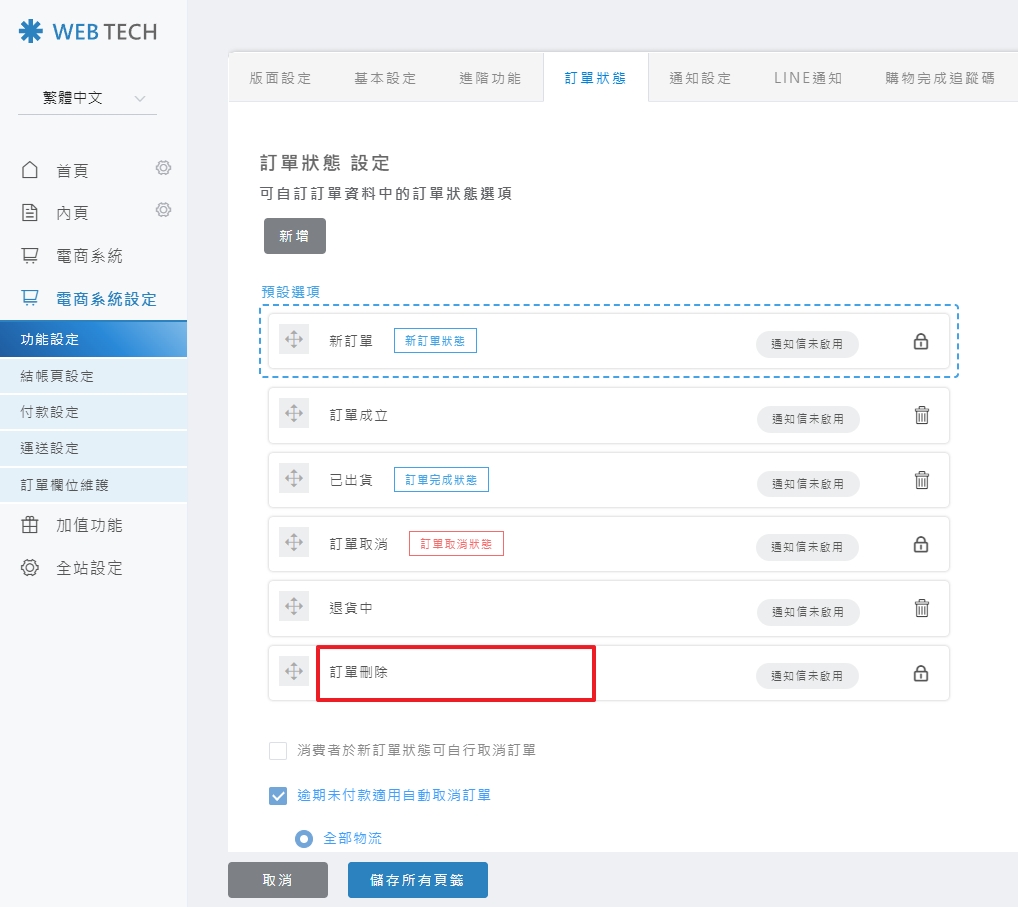Click the trash icon for 退貨中 row

[x=922, y=608]
